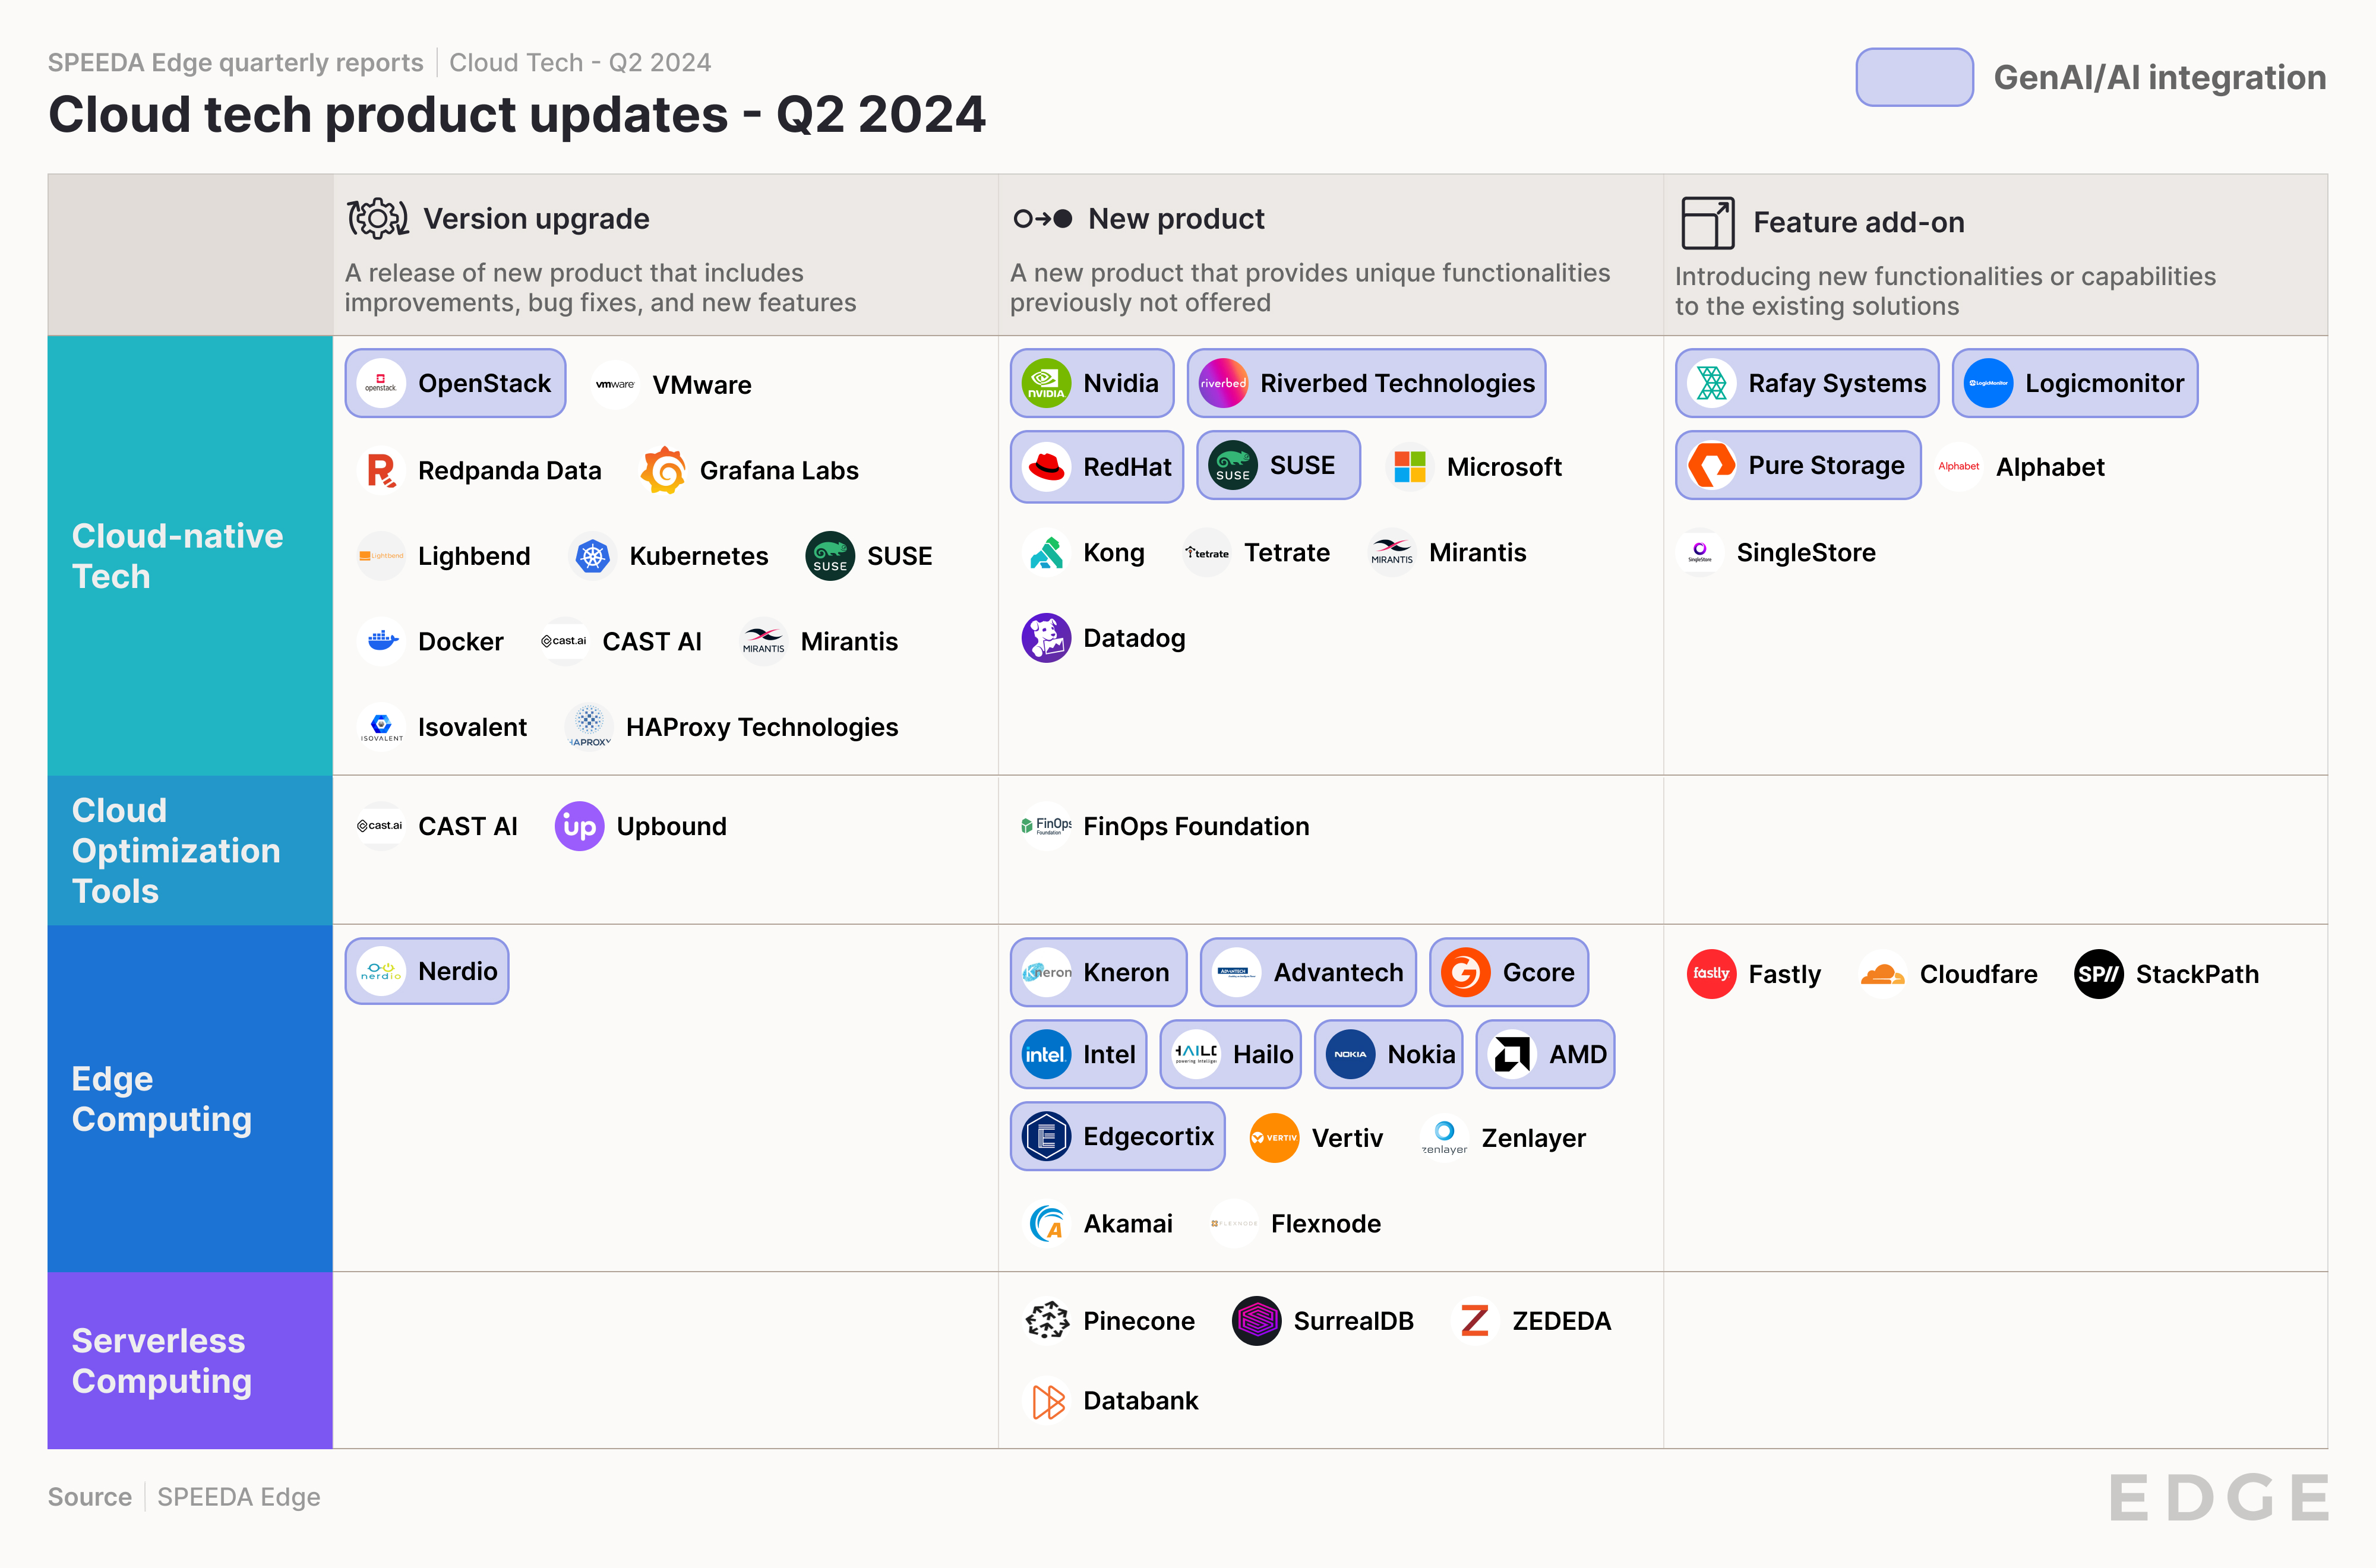Click the Datadog dog logo

(1046, 638)
